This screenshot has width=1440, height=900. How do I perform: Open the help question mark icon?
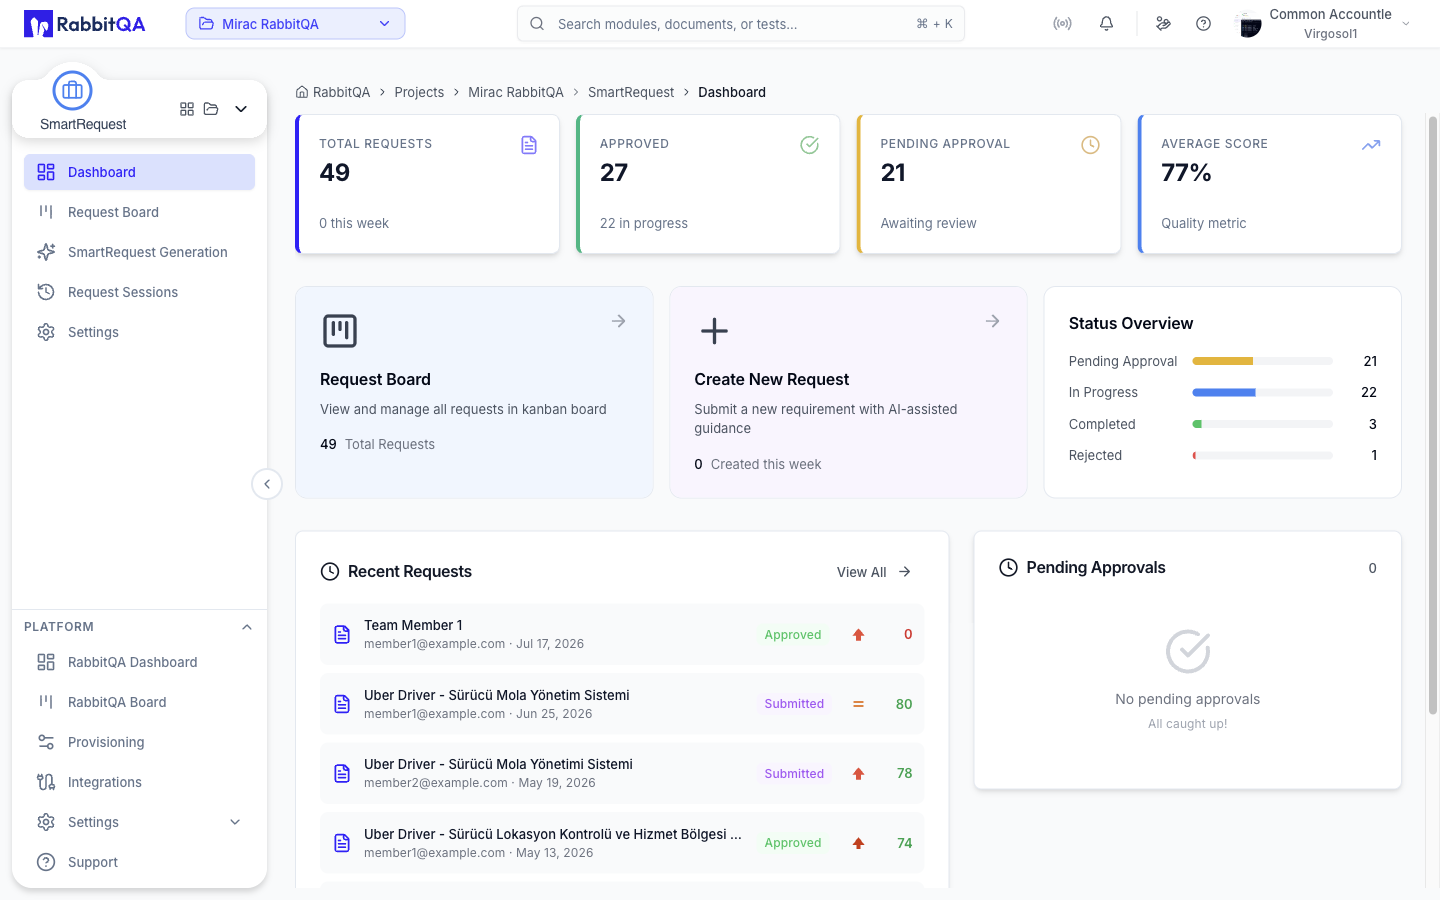point(1203,24)
